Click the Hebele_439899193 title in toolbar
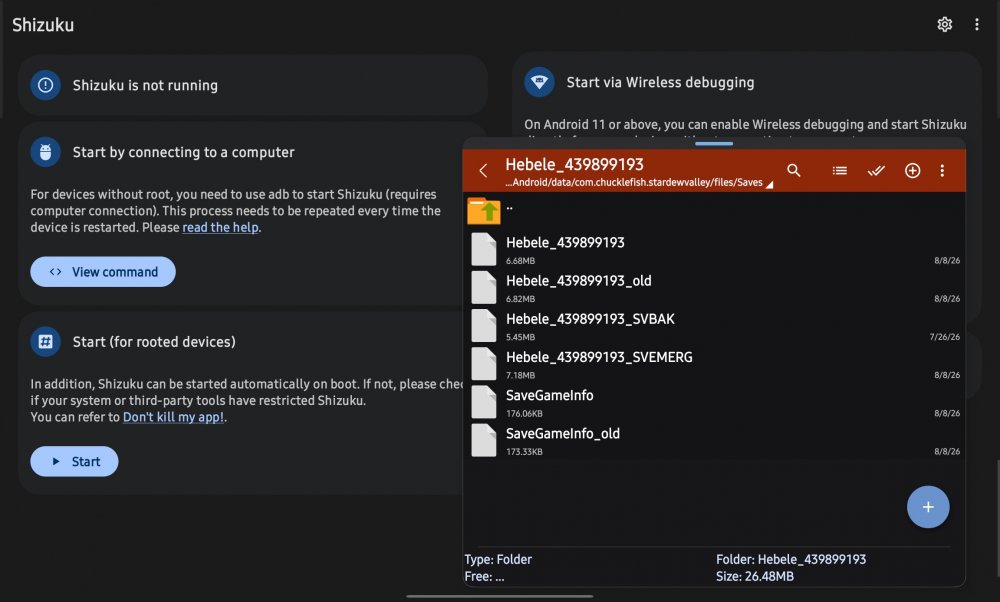1000x602 pixels. [574, 165]
